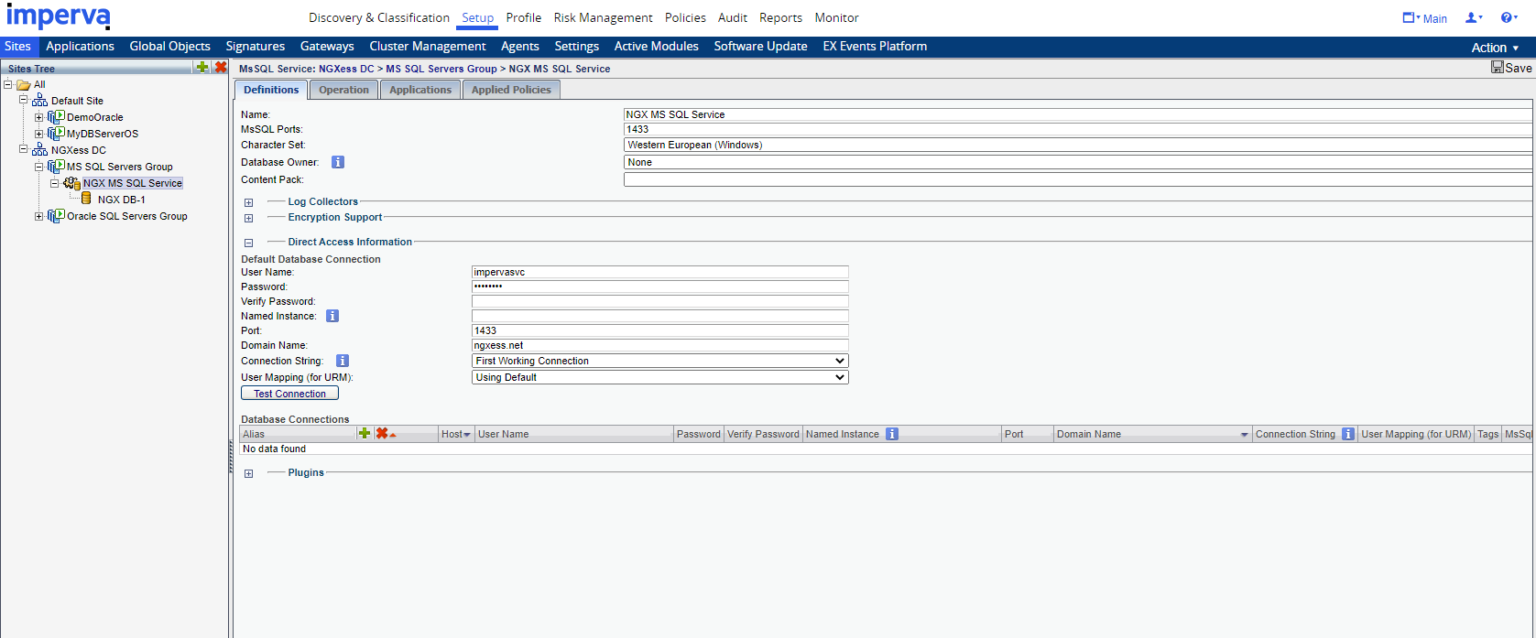Click the Save disk icon

tap(1497, 68)
